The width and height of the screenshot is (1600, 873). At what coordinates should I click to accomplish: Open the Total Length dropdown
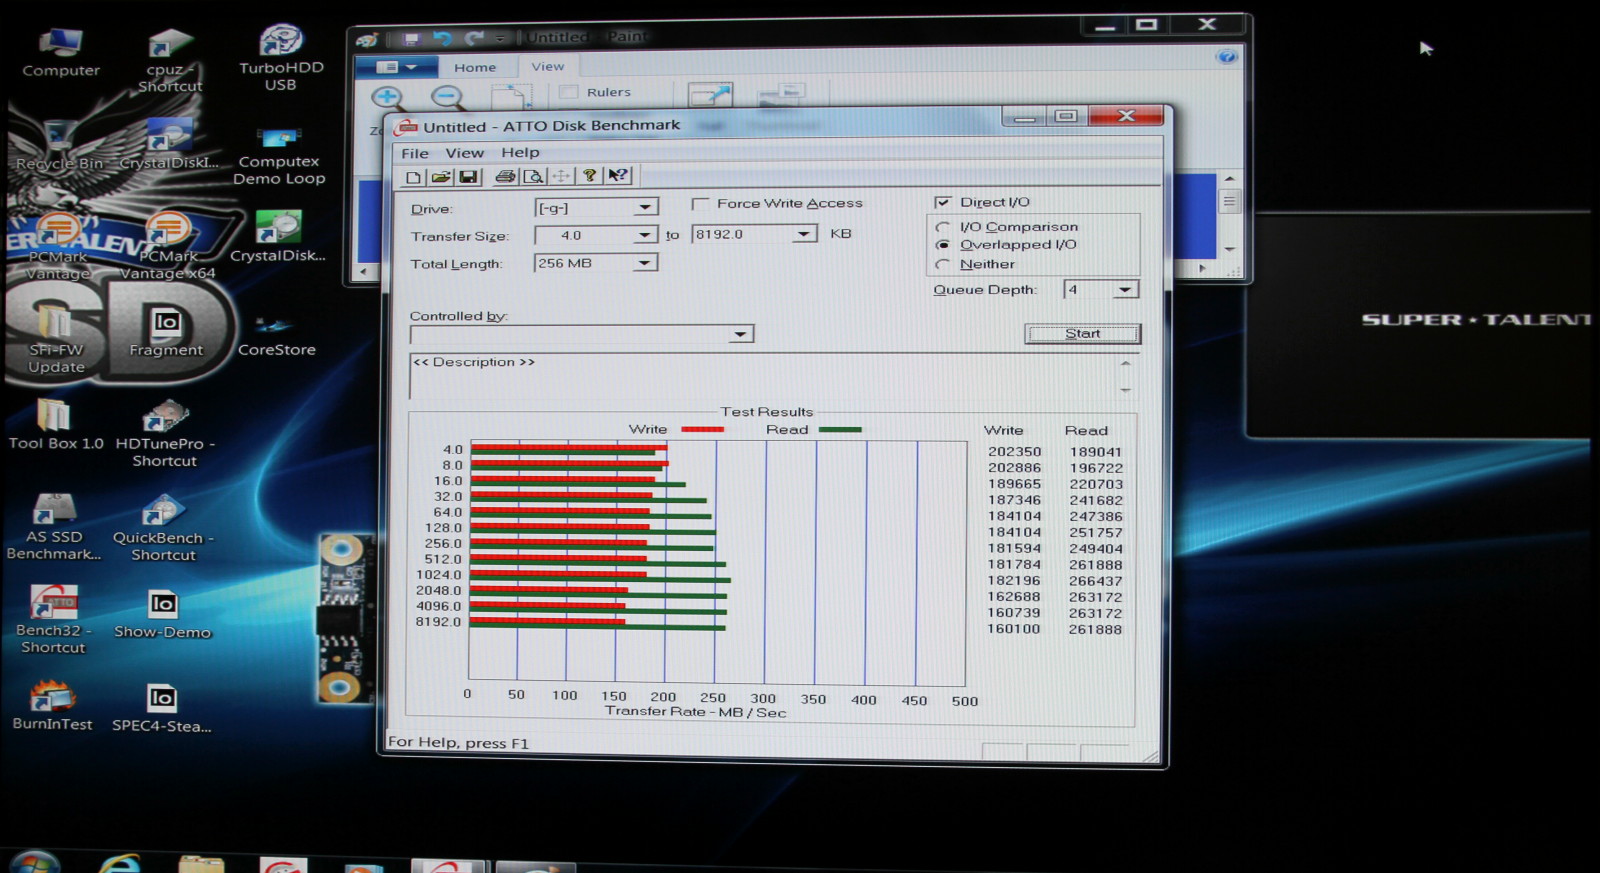645,263
